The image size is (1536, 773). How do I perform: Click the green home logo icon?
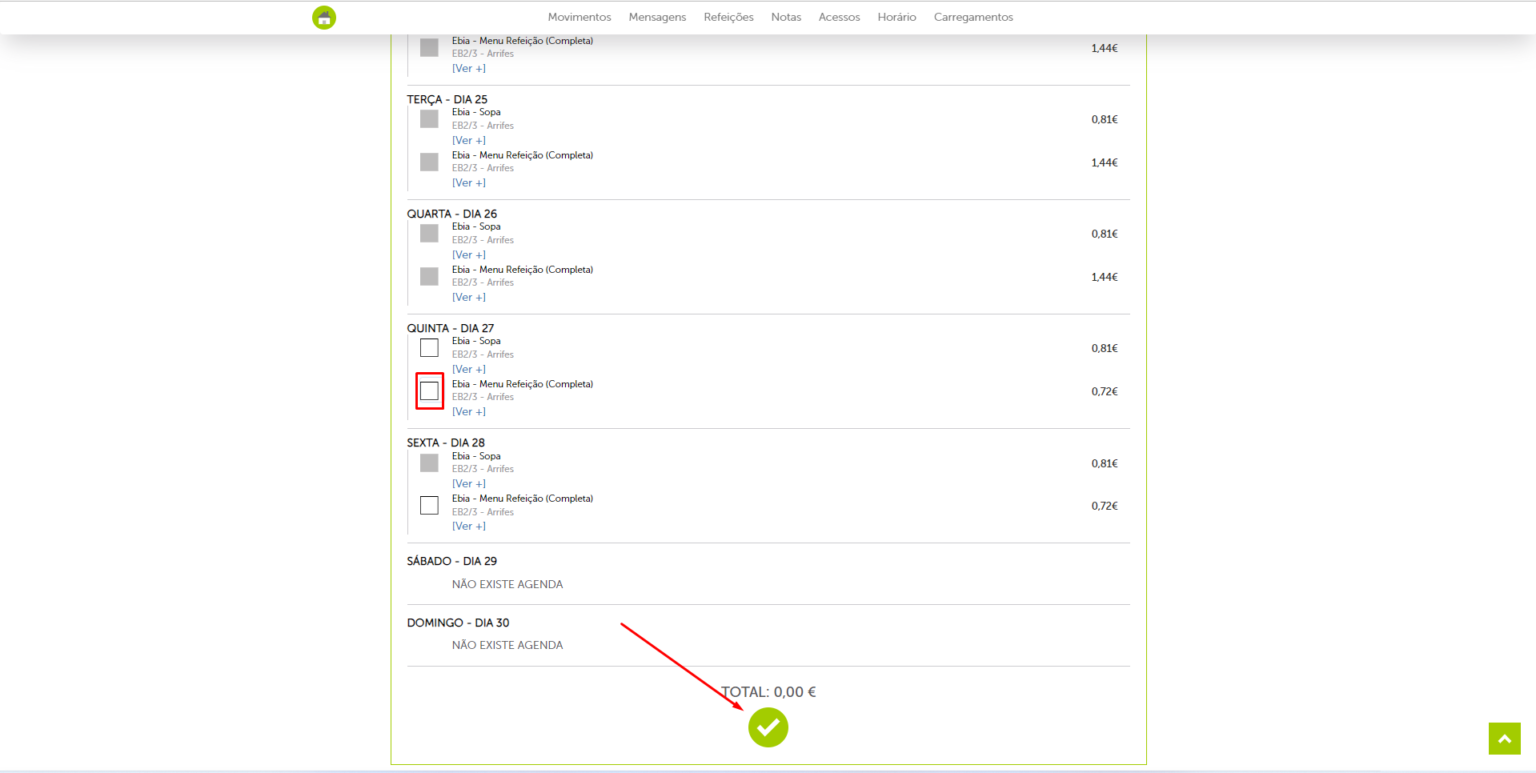(323, 18)
